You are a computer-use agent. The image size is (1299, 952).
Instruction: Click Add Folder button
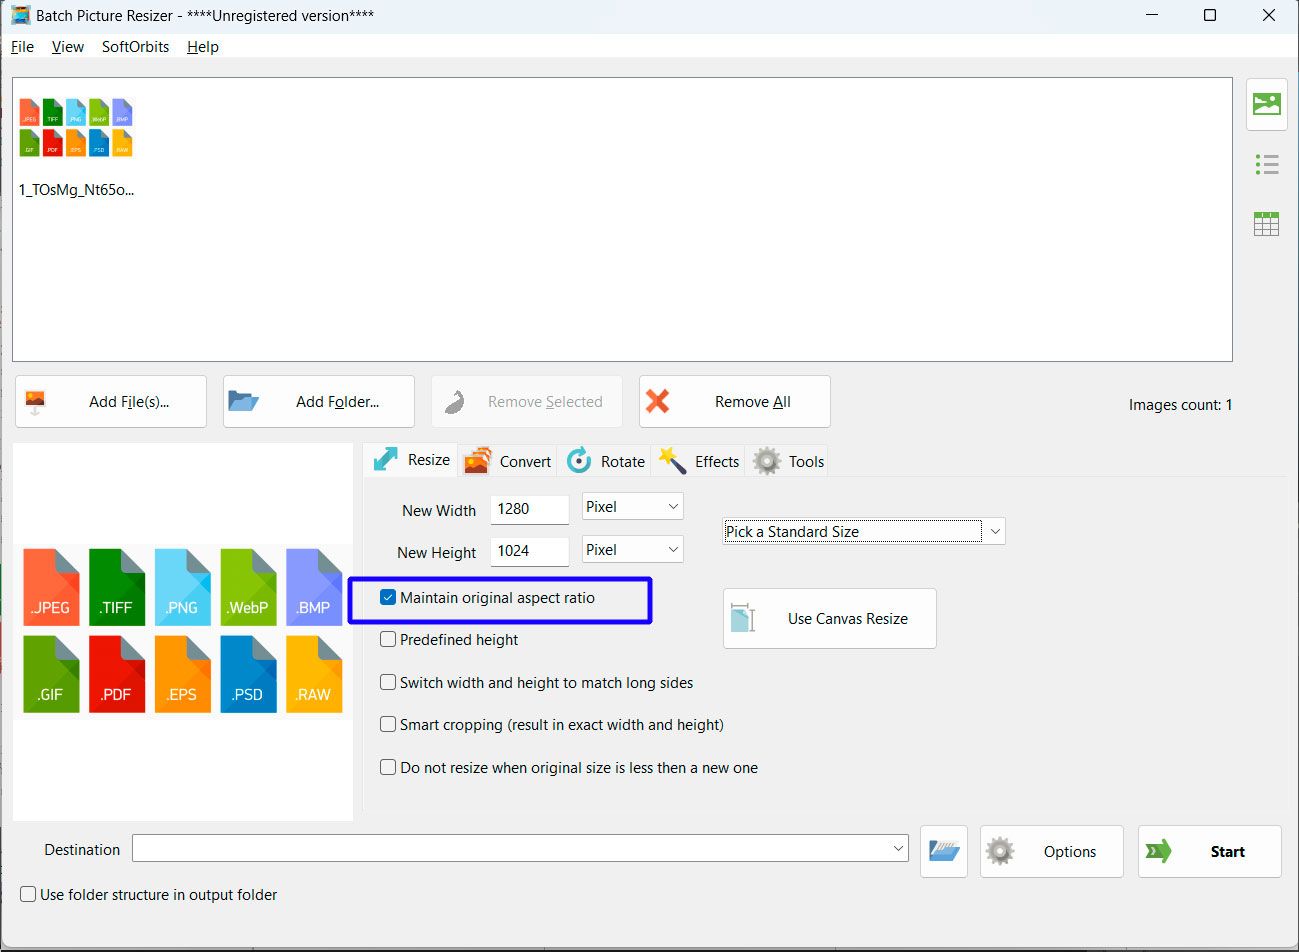(319, 402)
